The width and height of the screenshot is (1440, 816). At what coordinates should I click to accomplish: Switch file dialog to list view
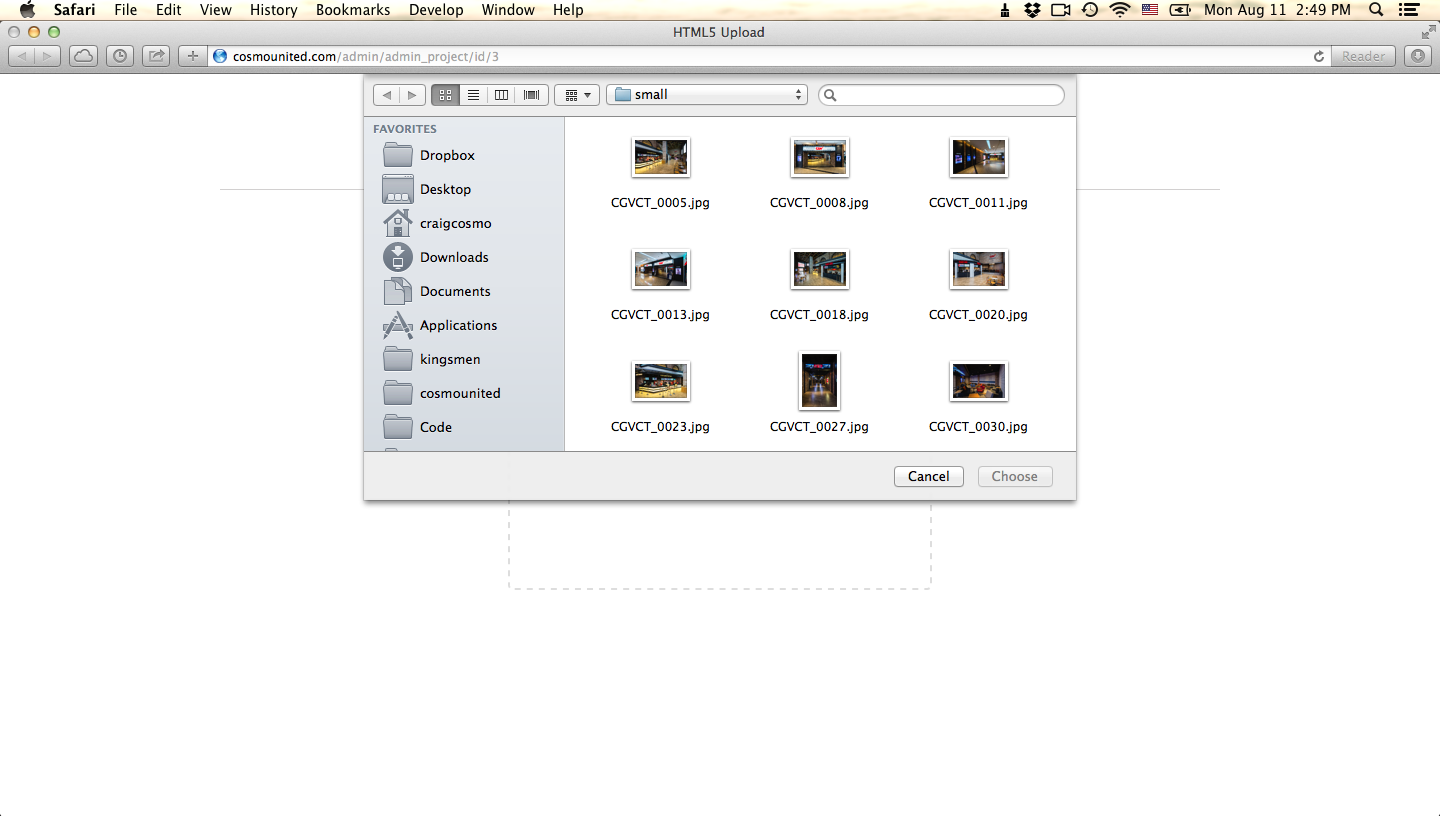[473, 95]
